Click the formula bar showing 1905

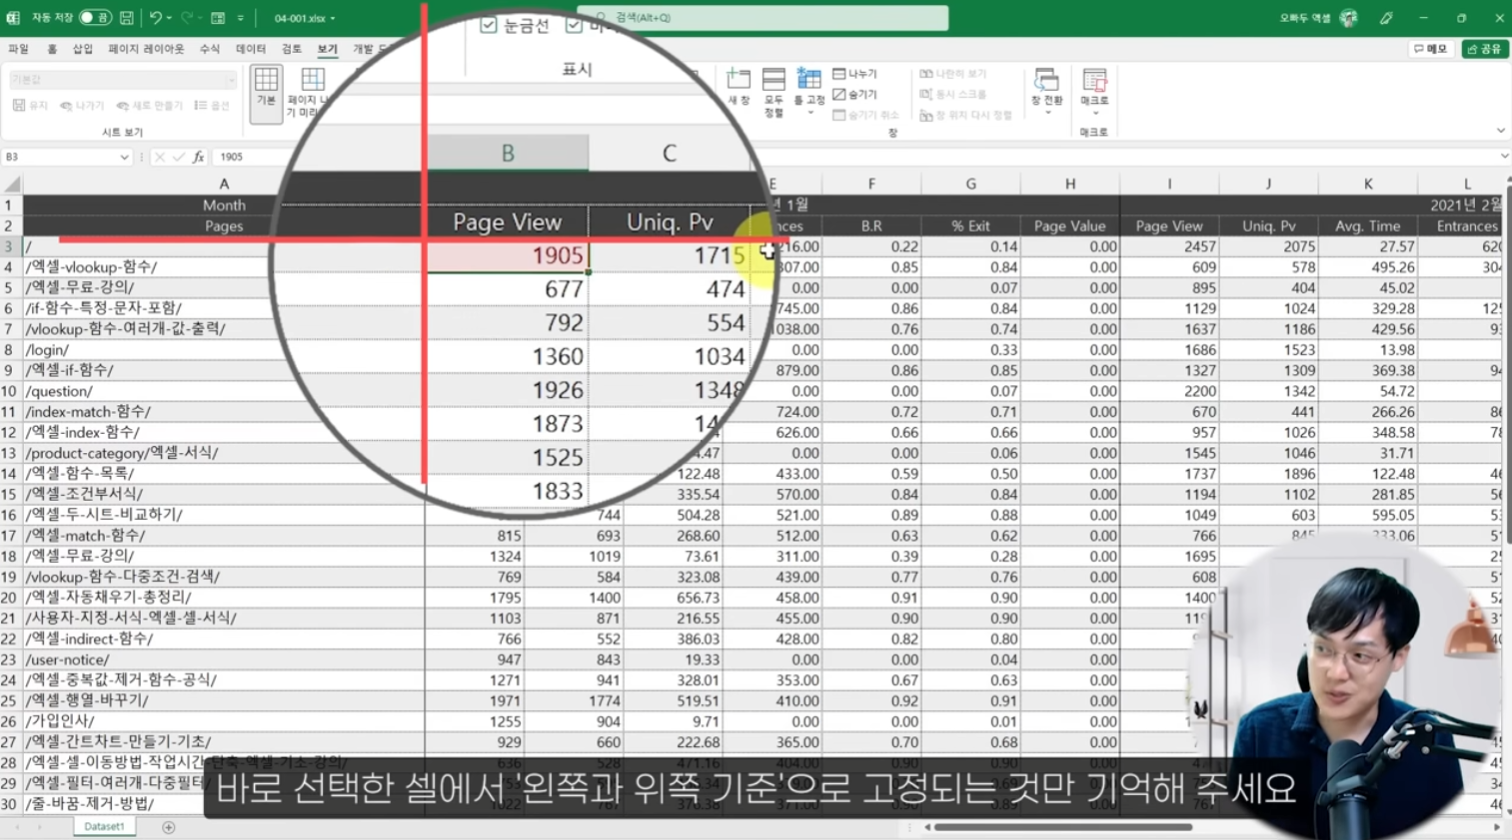(x=855, y=157)
